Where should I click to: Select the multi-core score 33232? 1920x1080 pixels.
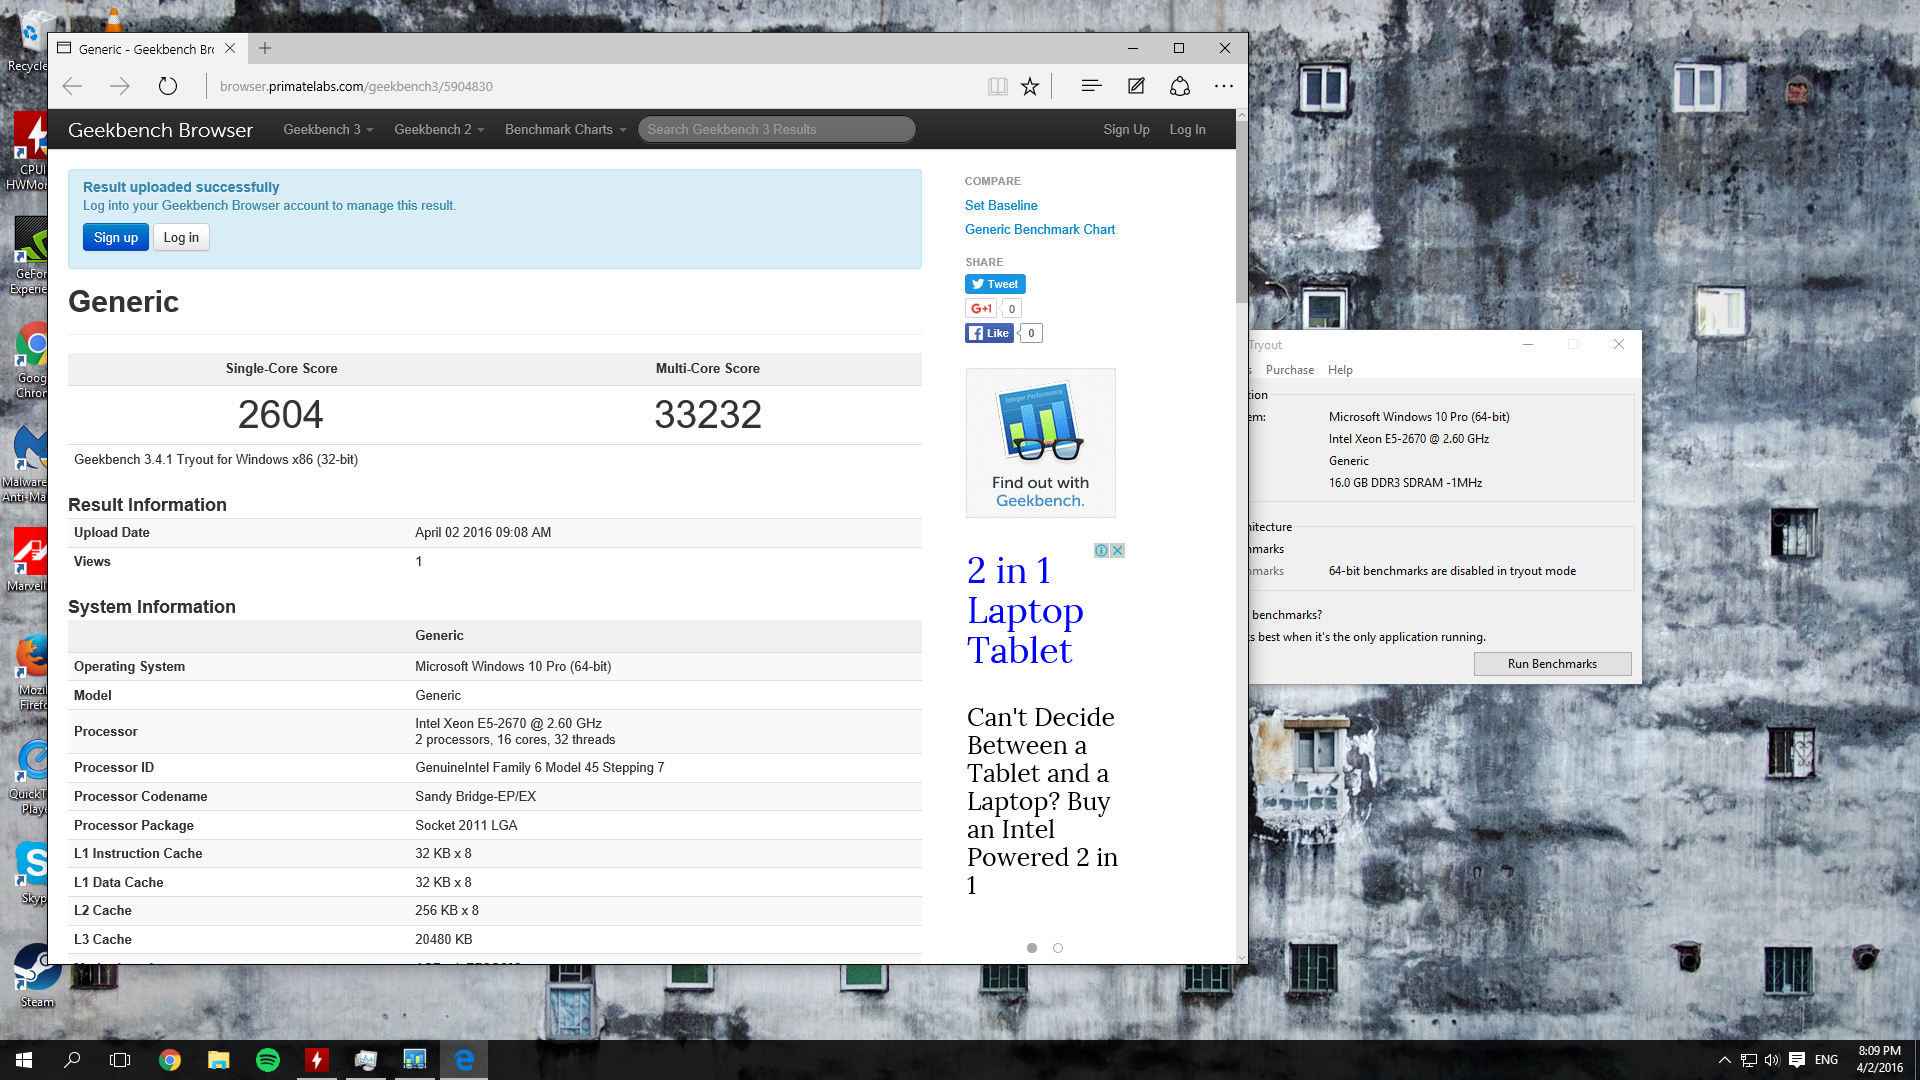click(x=708, y=415)
